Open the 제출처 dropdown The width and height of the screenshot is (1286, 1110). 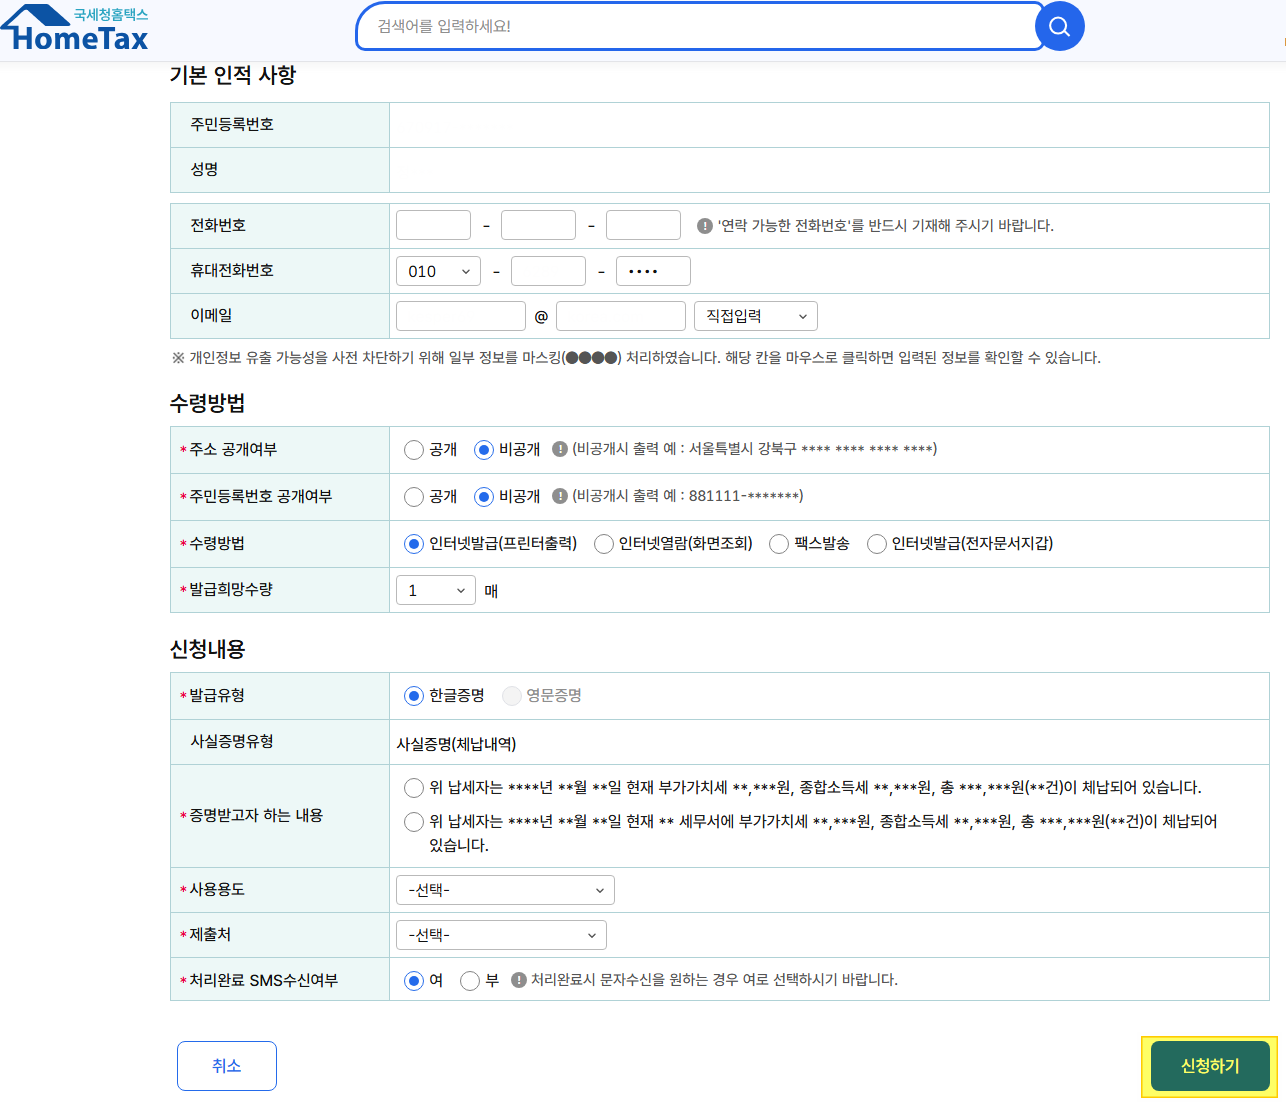[501, 935]
